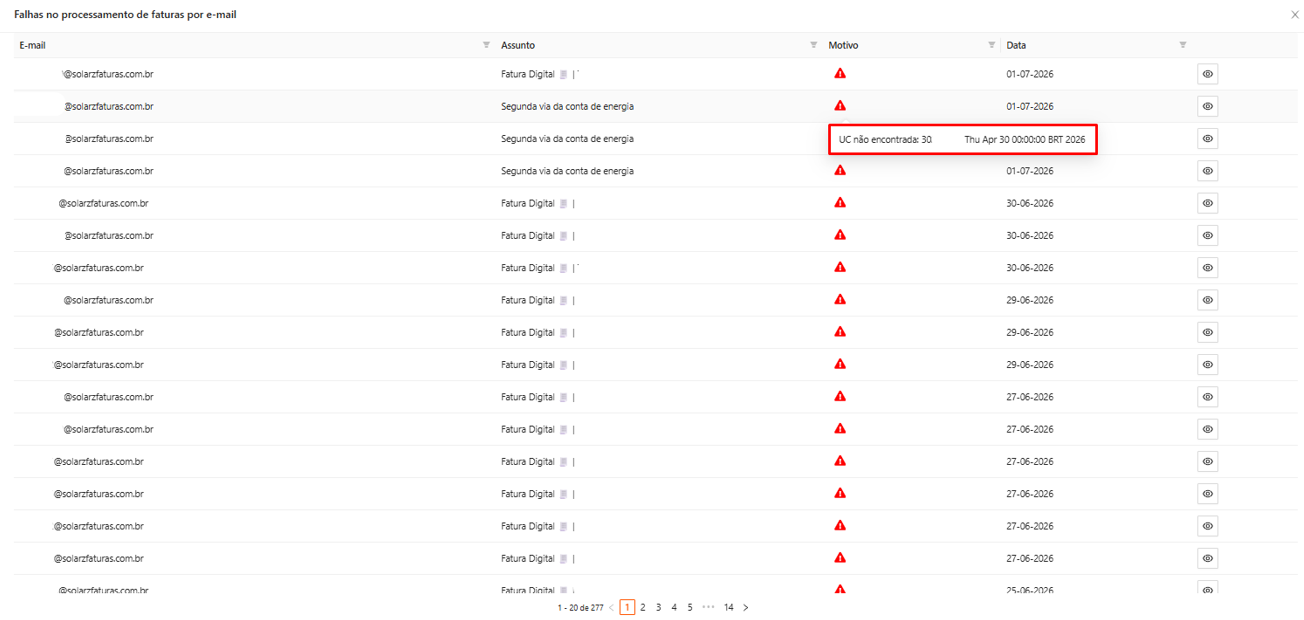Click the eye button on the UC não encontrada row
Image resolution: width=1304 pixels, height=620 pixels.
[1208, 139]
